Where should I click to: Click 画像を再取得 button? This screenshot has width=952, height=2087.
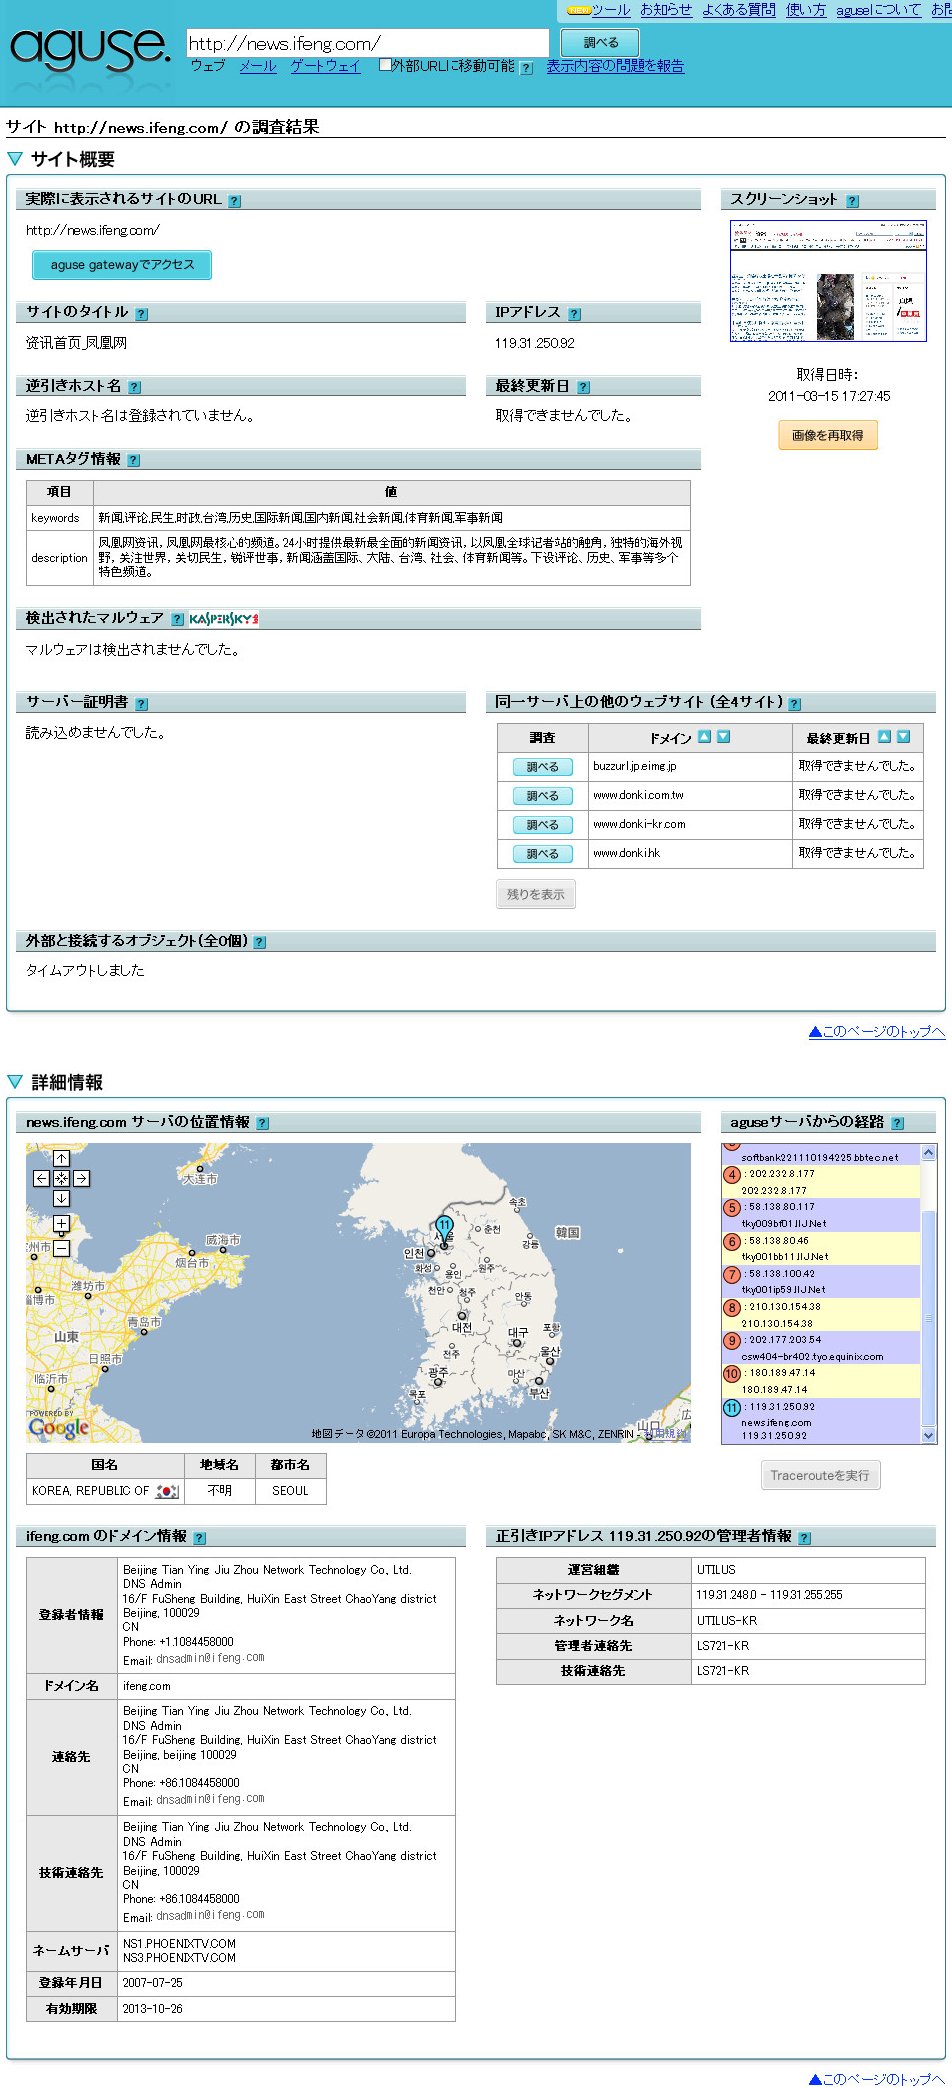(828, 436)
